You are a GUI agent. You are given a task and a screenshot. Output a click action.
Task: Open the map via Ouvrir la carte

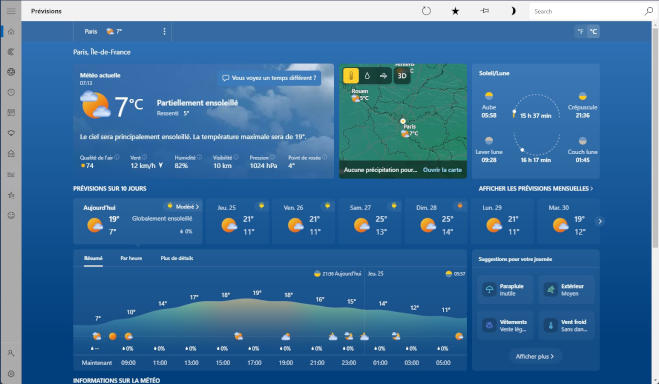pos(442,170)
